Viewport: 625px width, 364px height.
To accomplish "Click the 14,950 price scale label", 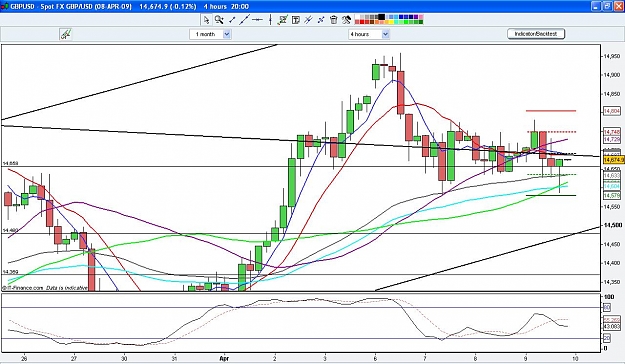I will [613, 56].
